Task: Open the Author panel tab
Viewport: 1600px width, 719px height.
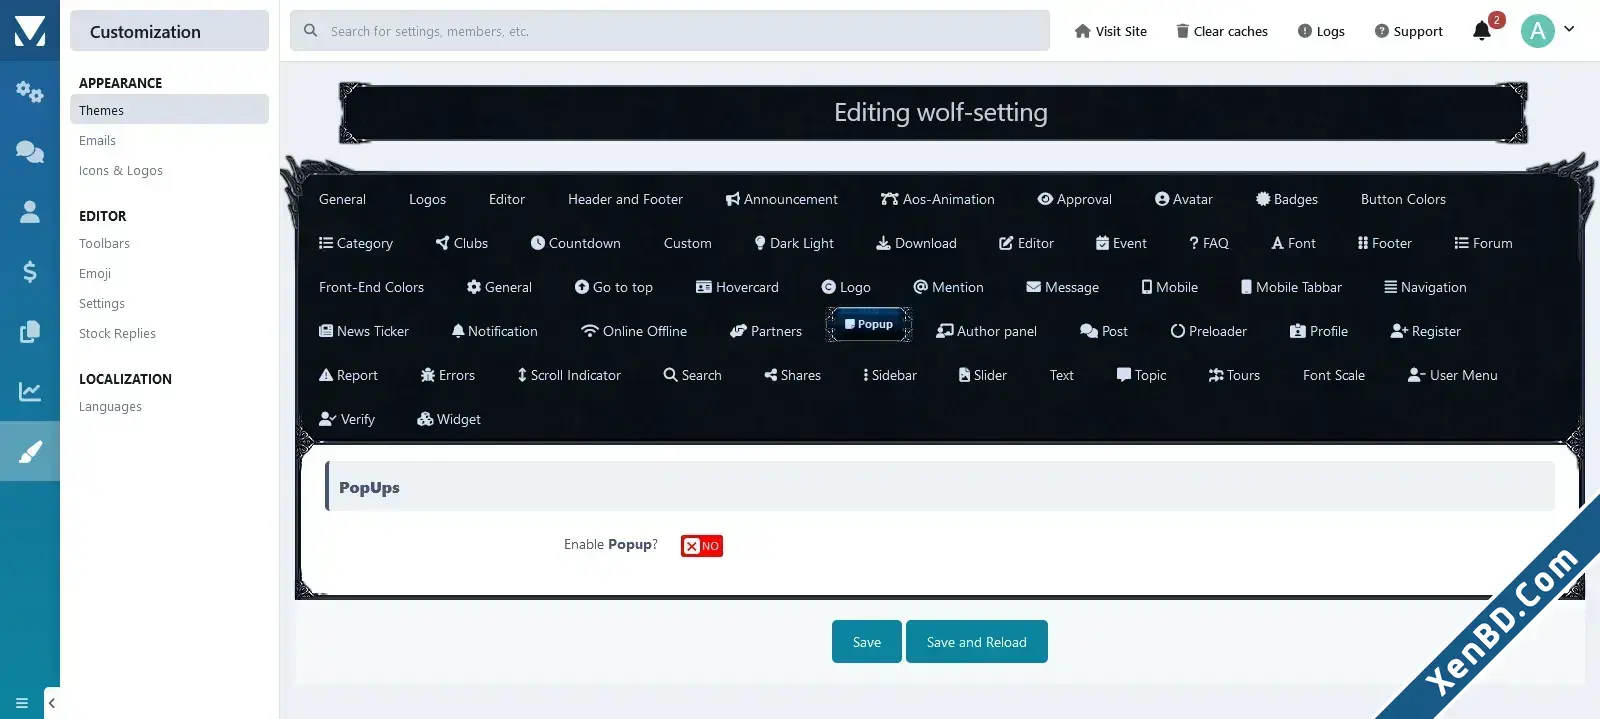Action: 986,331
